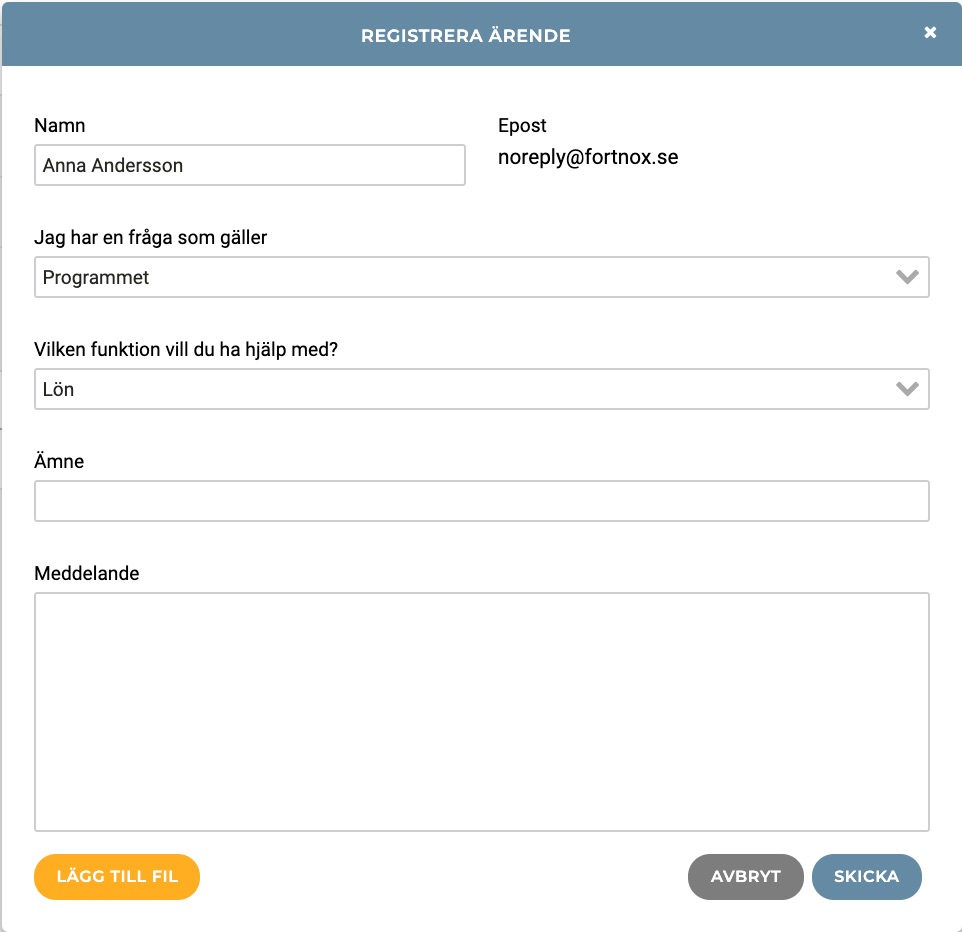The height and width of the screenshot is (932, 962).
Task: Expand chevron arrow on Lön selector
Action: pyautogui.click(x=907, y=389)
